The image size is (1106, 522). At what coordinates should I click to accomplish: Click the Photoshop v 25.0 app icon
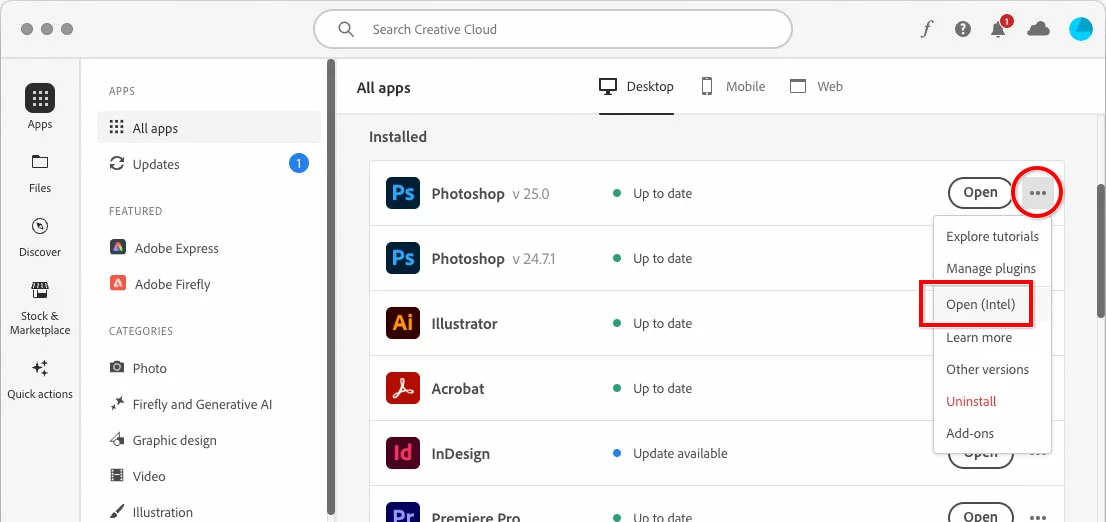403,193
